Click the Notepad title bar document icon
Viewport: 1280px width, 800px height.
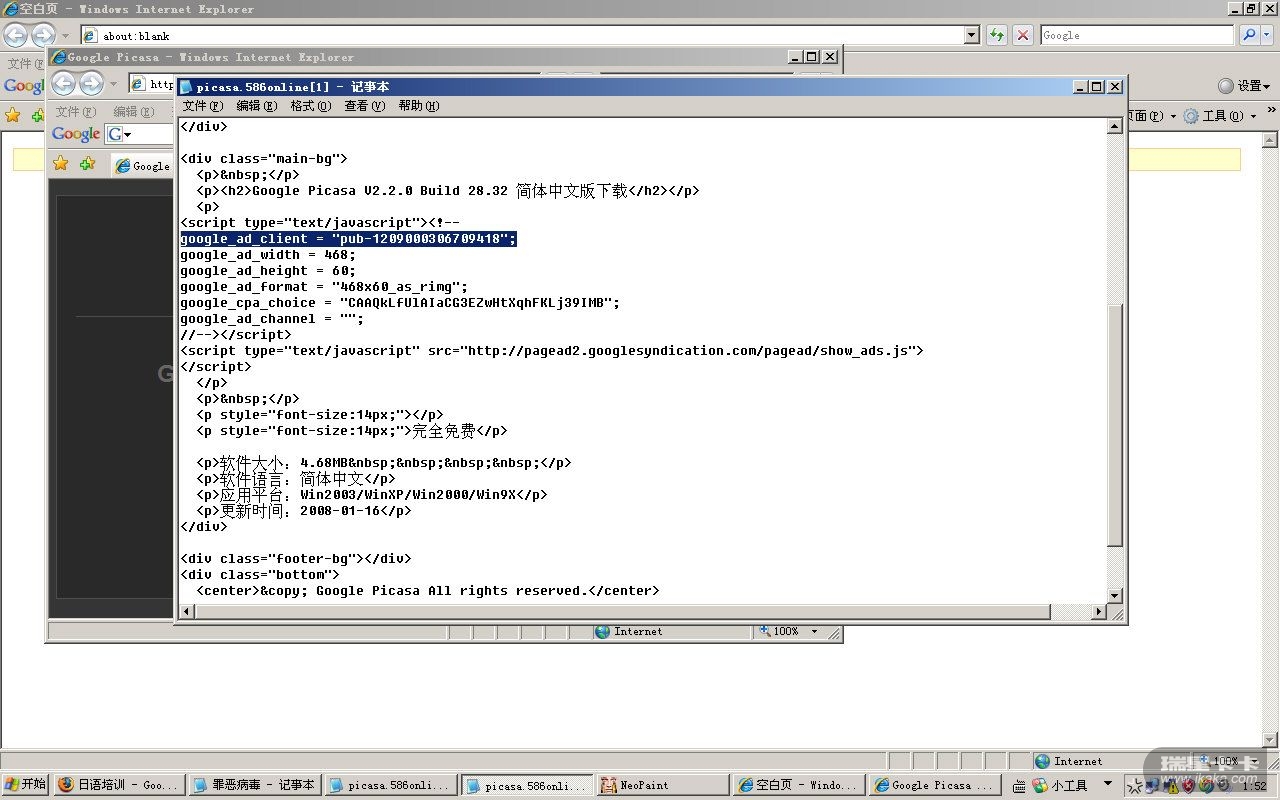click(186, 87)
